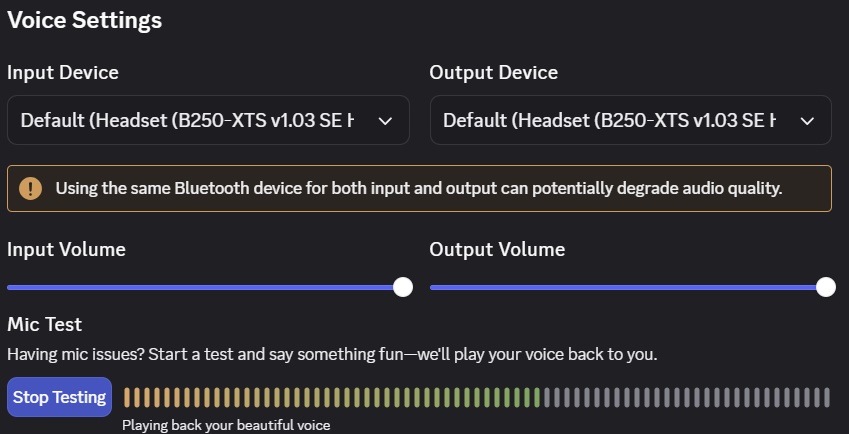Screen dimensions: 849x434
Task: Click the Input Device chevron arrow
Action: tap(385, 121)
